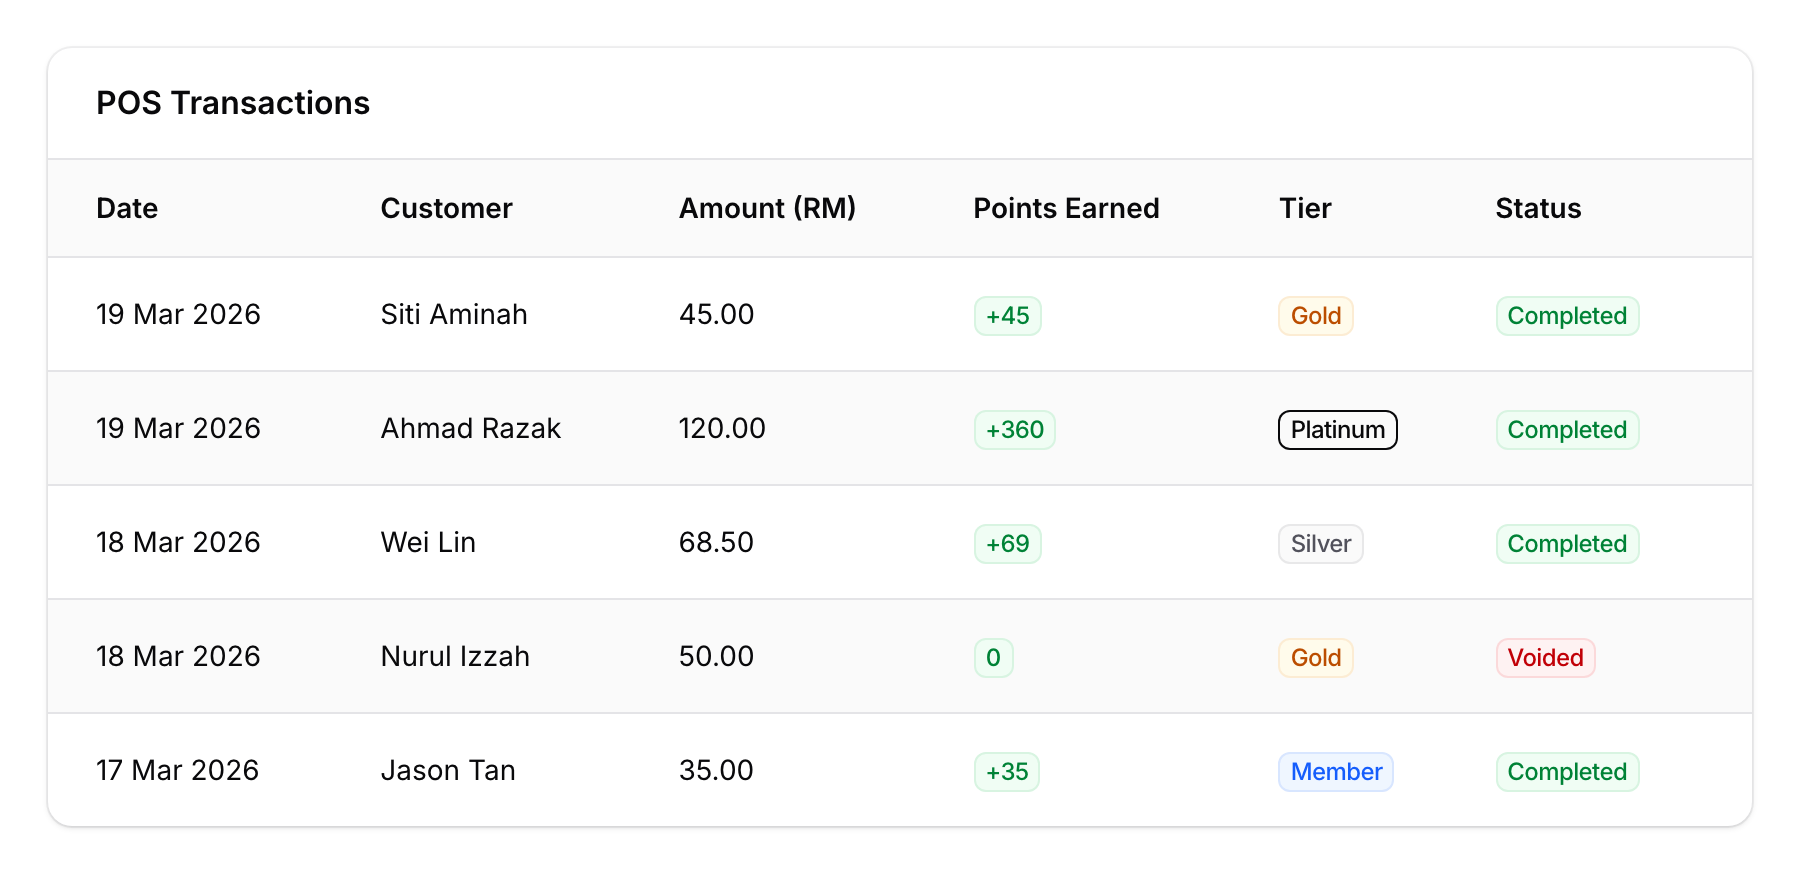The width and height of the screenshot is (1800, 874).
Task: Click the +35 points badge for Jason Tan
Action: 1006,771
